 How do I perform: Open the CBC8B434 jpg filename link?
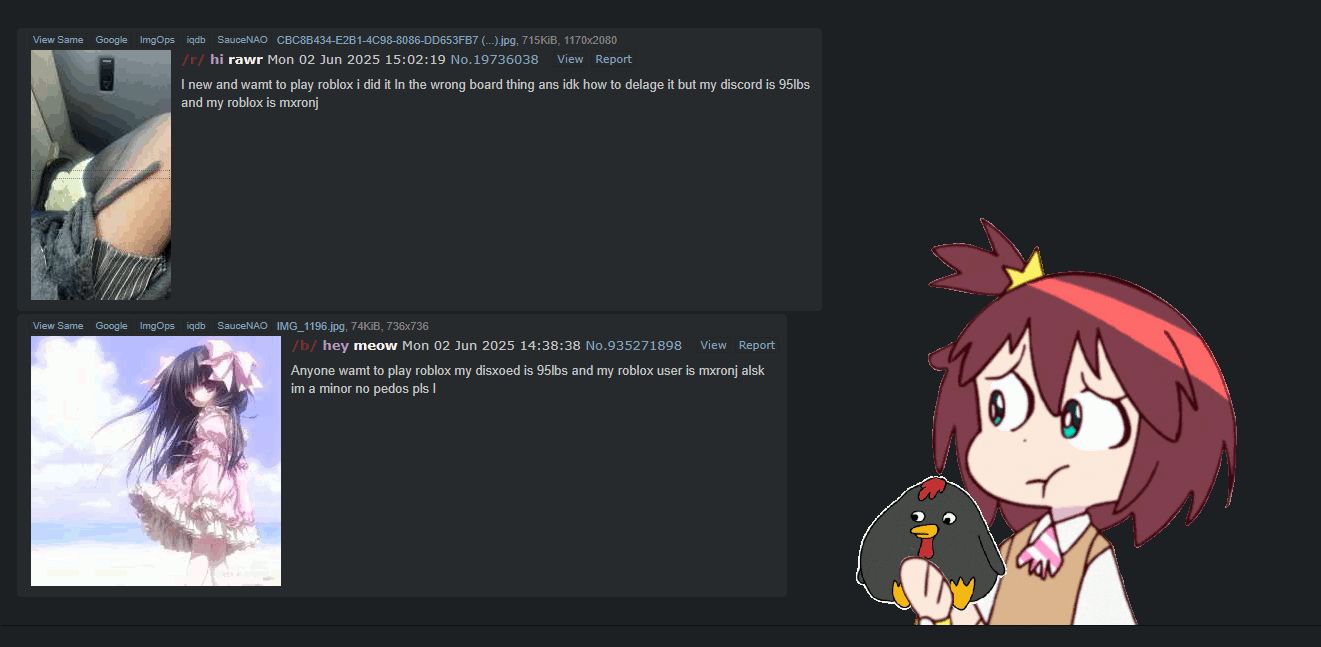pyautogui.click(x=396, y=40)
